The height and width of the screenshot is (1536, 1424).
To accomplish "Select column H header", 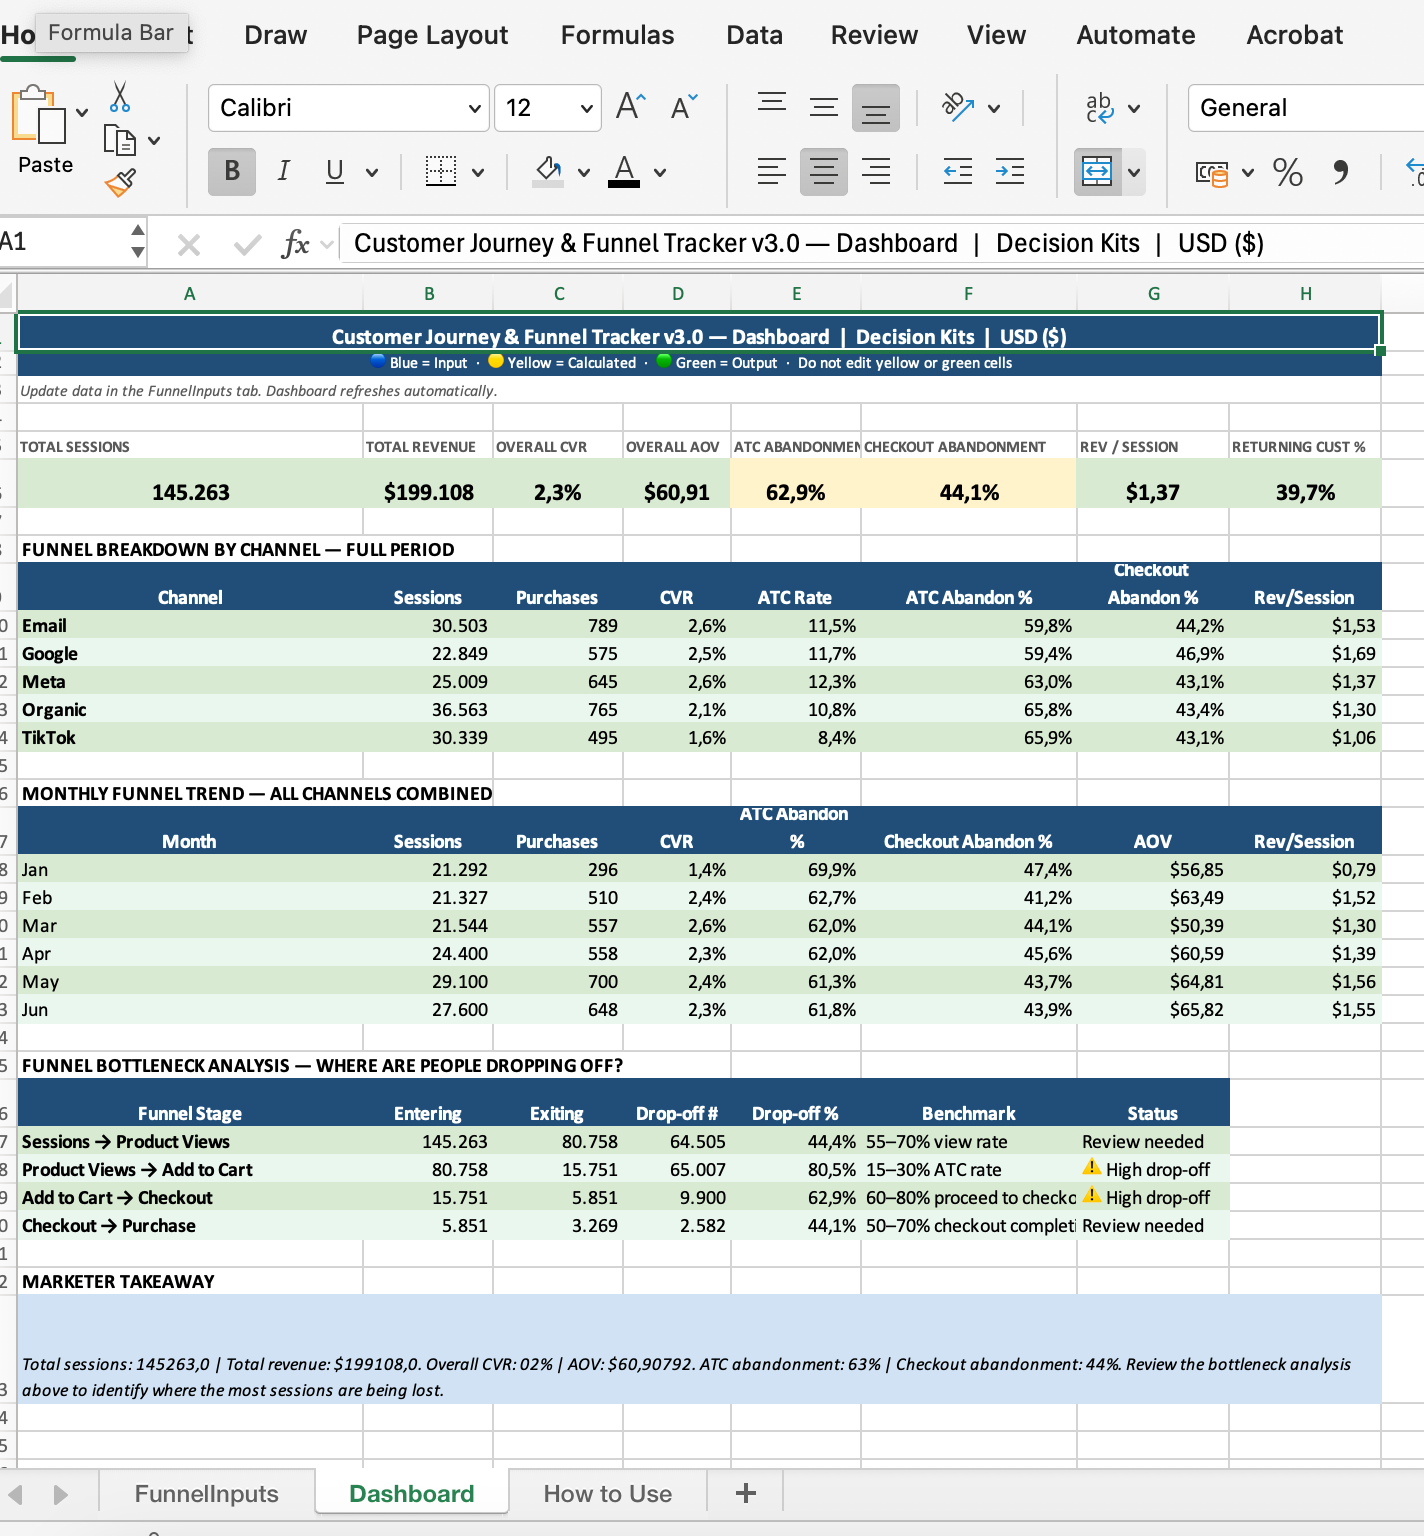I will click(x=1305, y=294).
